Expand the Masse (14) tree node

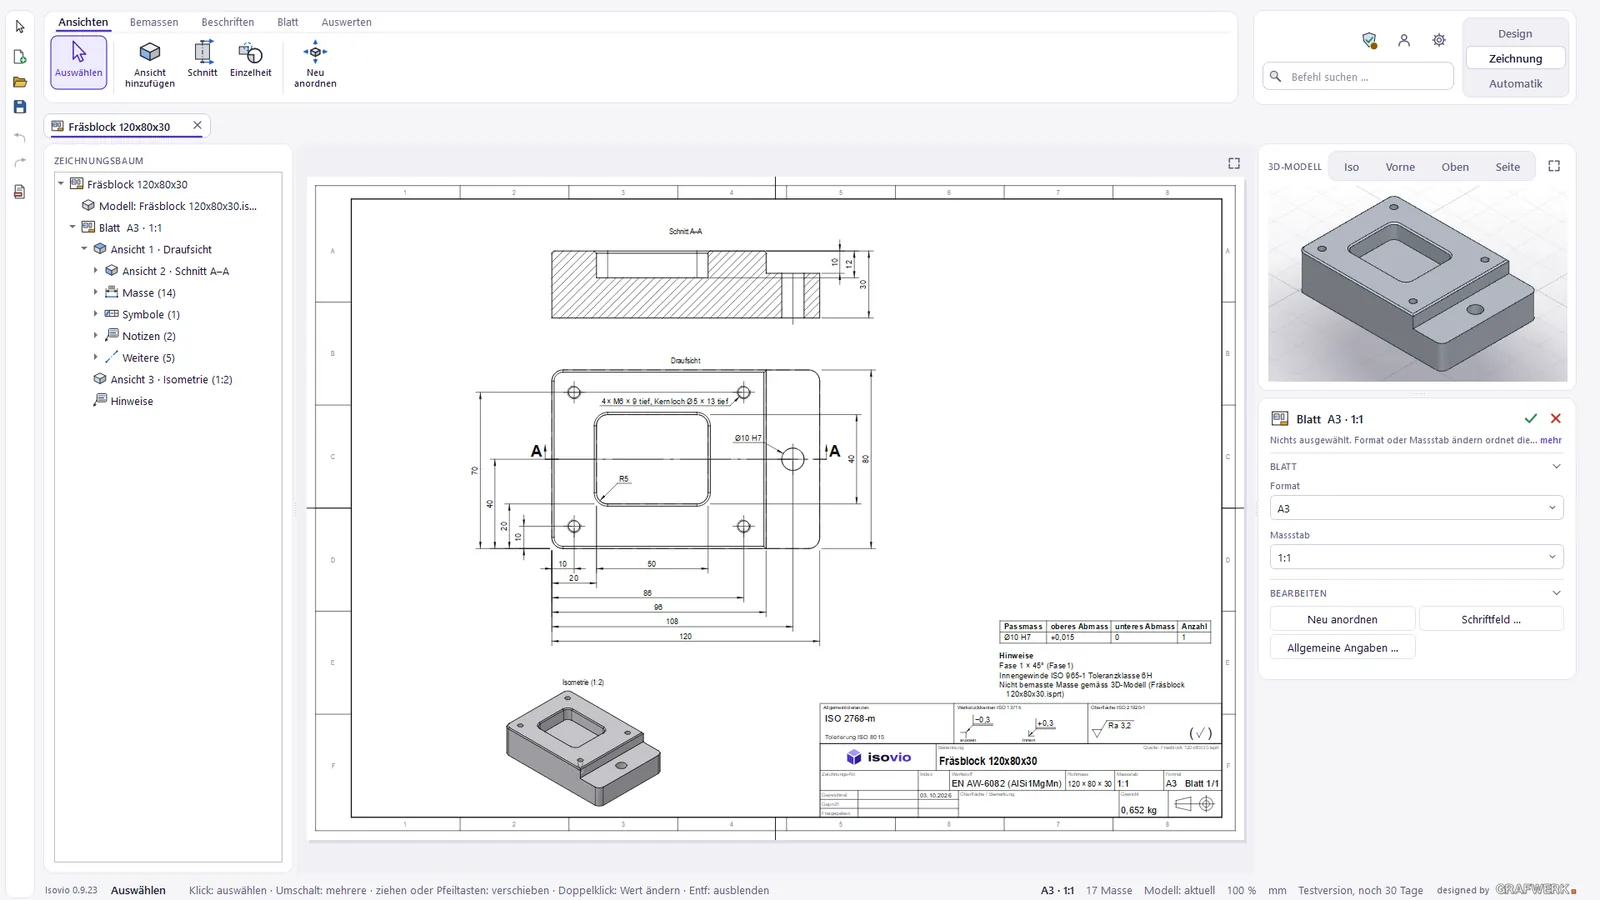96,293
